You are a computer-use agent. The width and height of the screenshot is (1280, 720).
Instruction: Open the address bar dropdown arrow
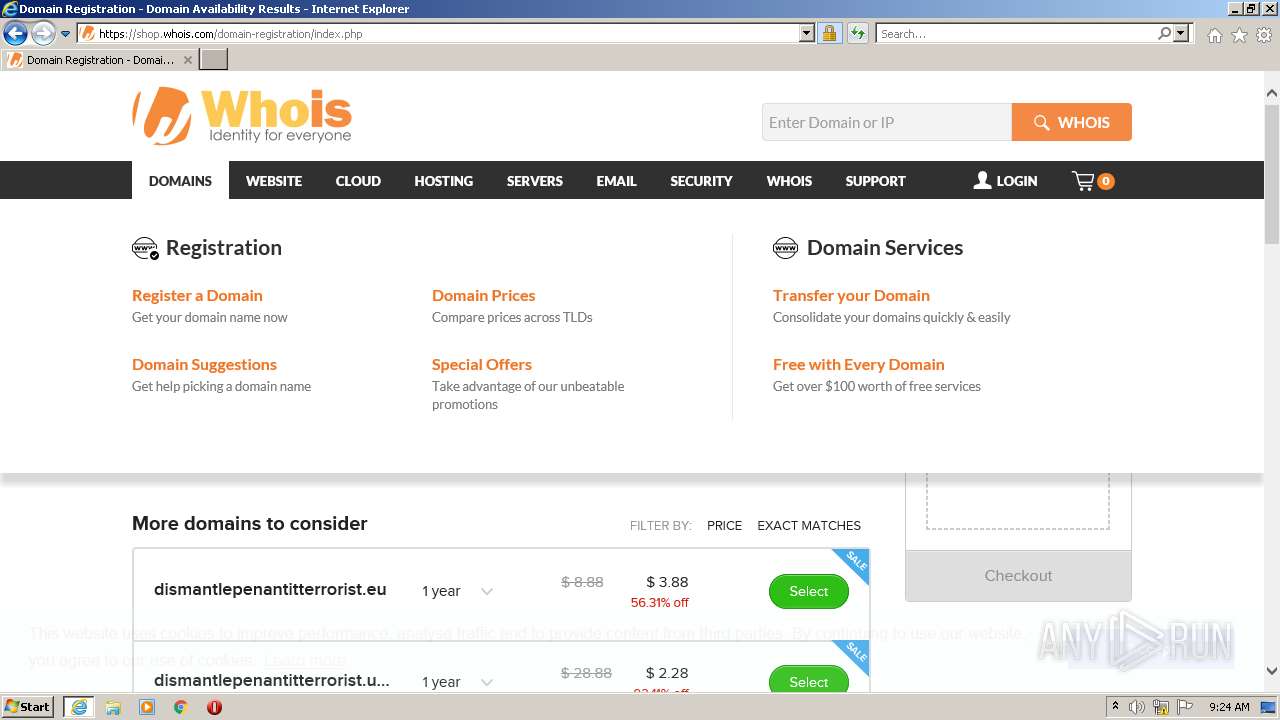[x=806, y=33]
